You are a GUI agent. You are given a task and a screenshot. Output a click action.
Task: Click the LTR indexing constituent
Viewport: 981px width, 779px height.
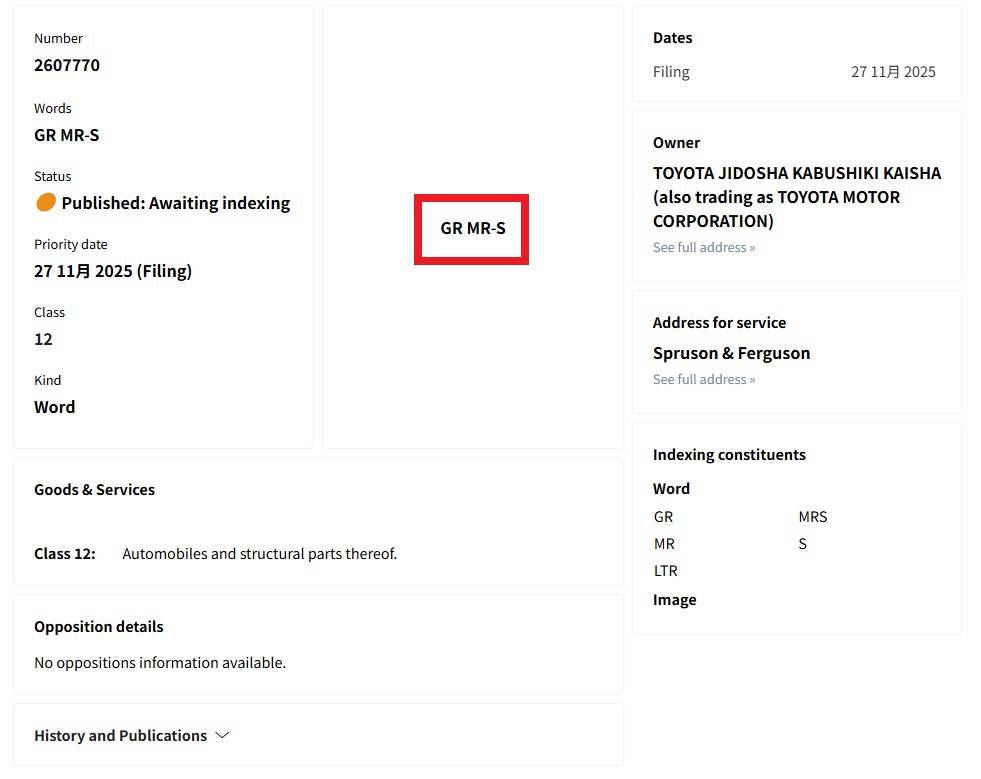(x=665, y=571)
